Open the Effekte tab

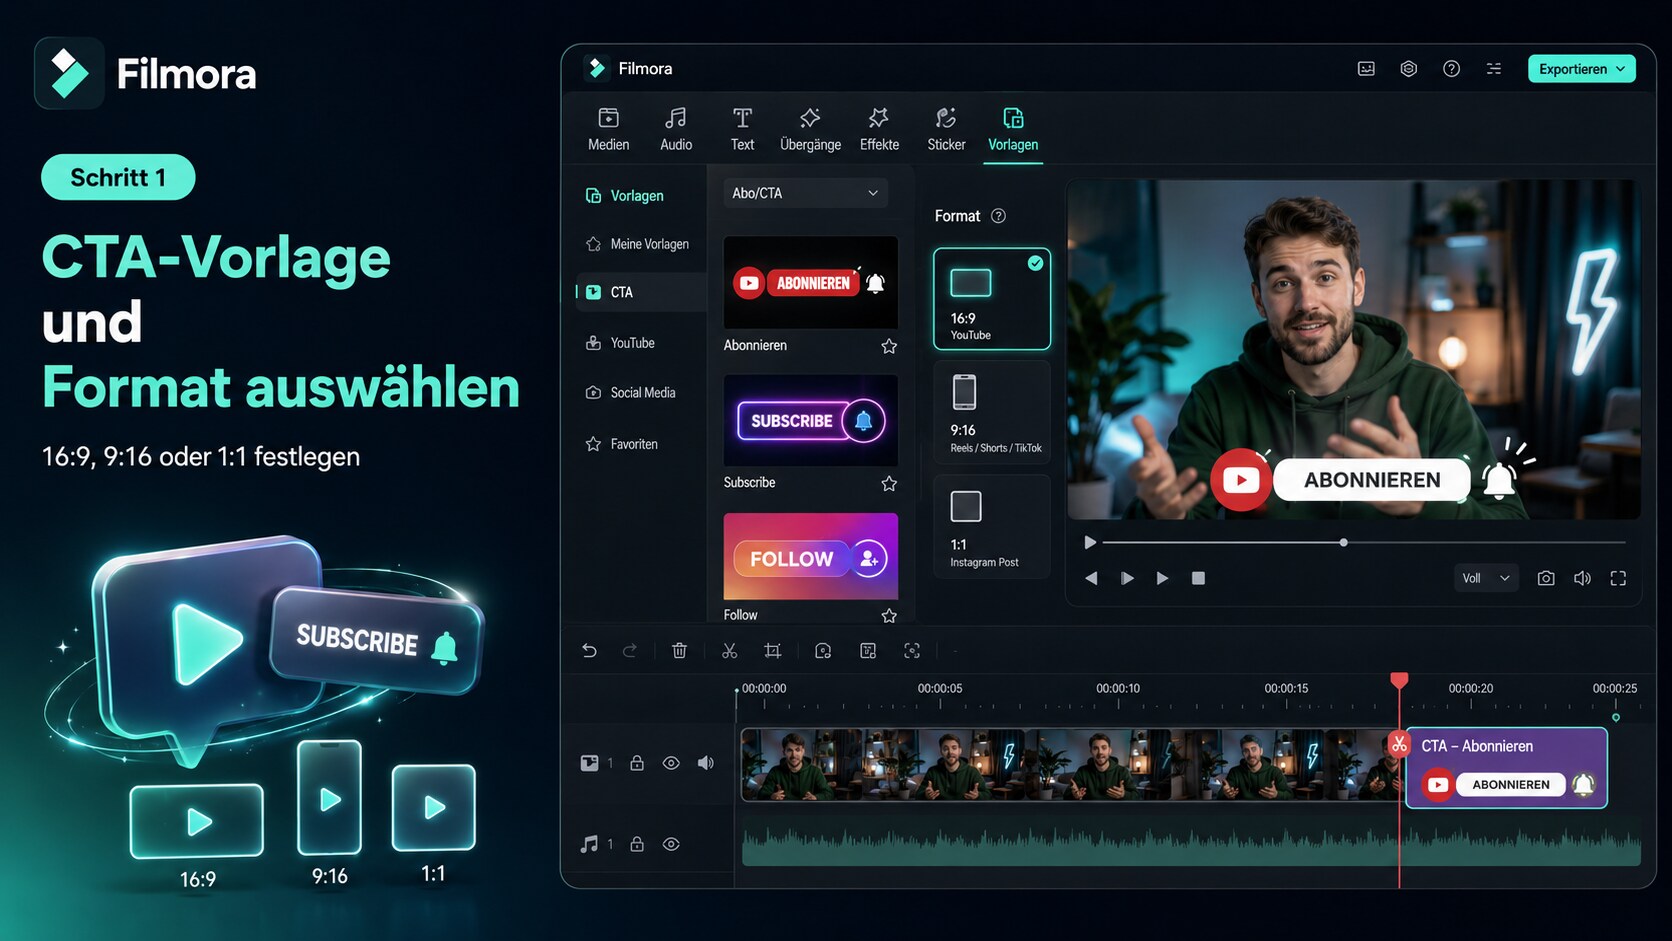(879, 130)
